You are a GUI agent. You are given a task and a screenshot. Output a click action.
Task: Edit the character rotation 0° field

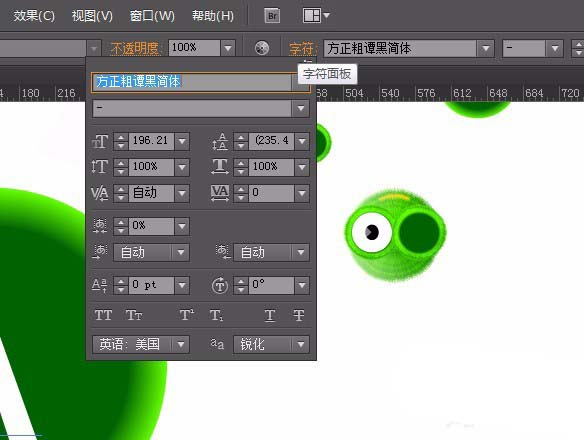click(x=271, y=285)
